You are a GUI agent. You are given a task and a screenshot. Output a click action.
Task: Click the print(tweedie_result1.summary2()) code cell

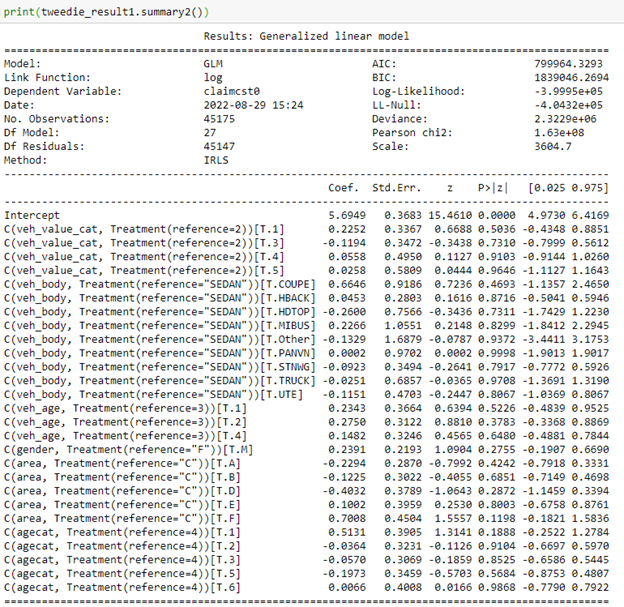(118, 10)
